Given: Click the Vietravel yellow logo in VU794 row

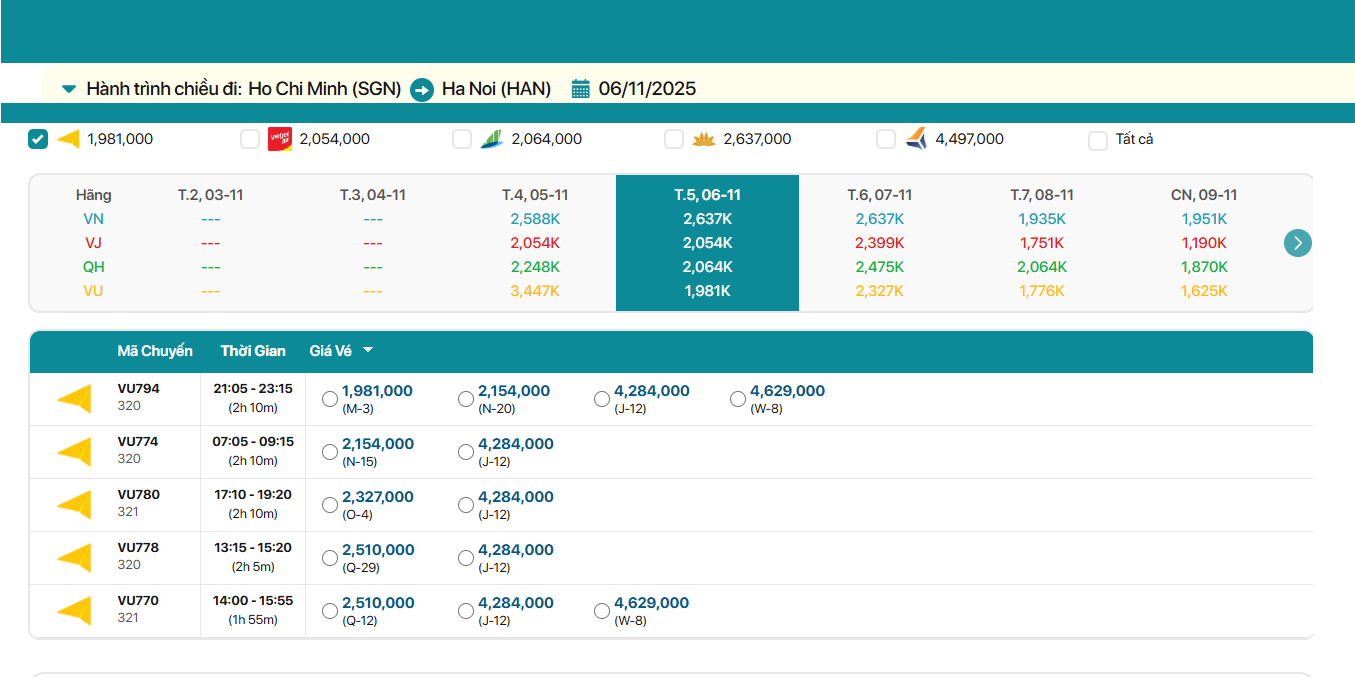Looking at the screenshot, I should point(75,399).
